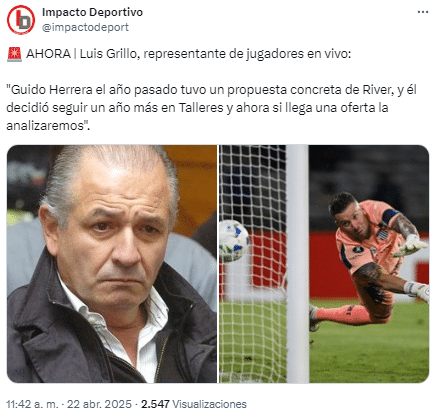Open the three-dot more options menu
The height and width of the screenshot is (415, 438).
point(423,12)
